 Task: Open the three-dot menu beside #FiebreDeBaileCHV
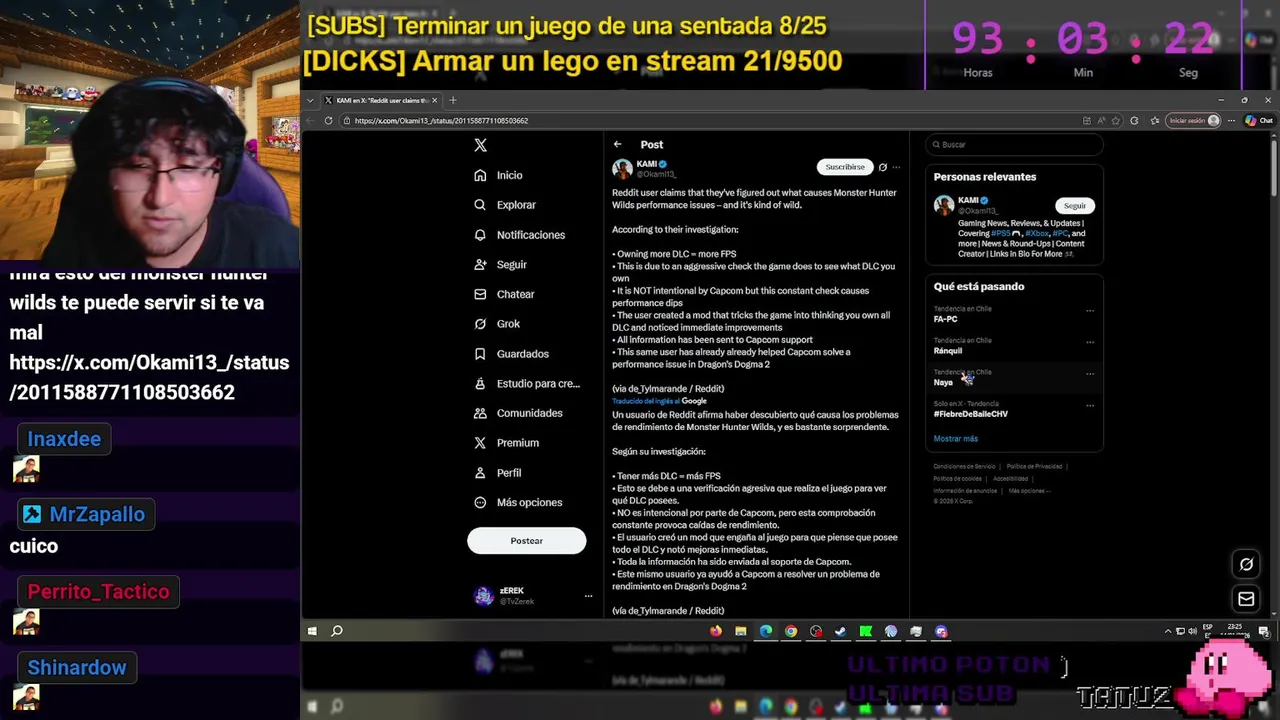click(x=1090, y=406)
